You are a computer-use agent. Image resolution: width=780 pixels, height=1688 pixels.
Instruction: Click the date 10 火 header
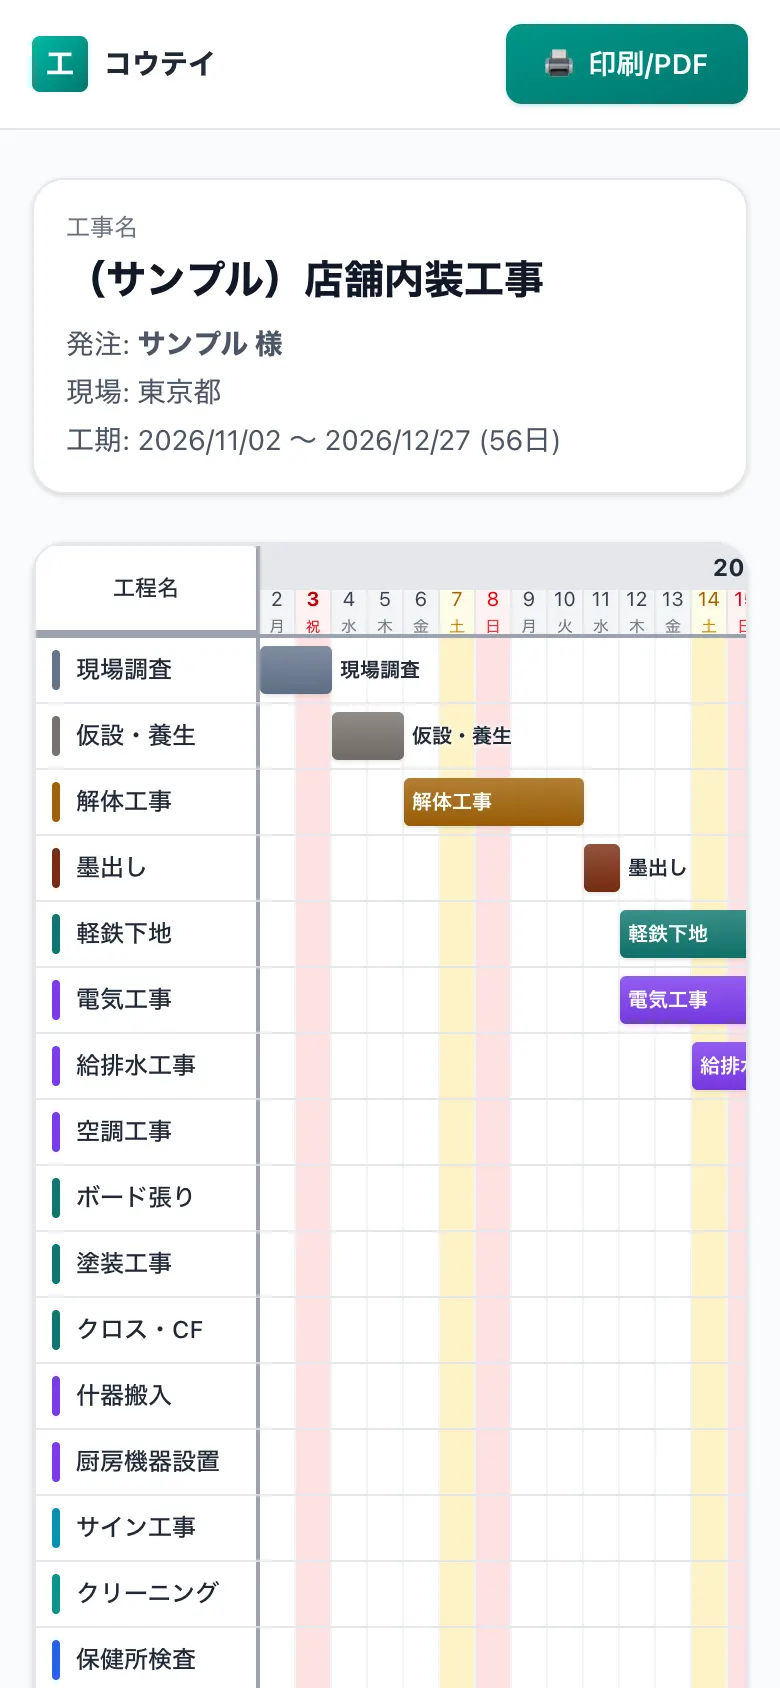point(565,611)
